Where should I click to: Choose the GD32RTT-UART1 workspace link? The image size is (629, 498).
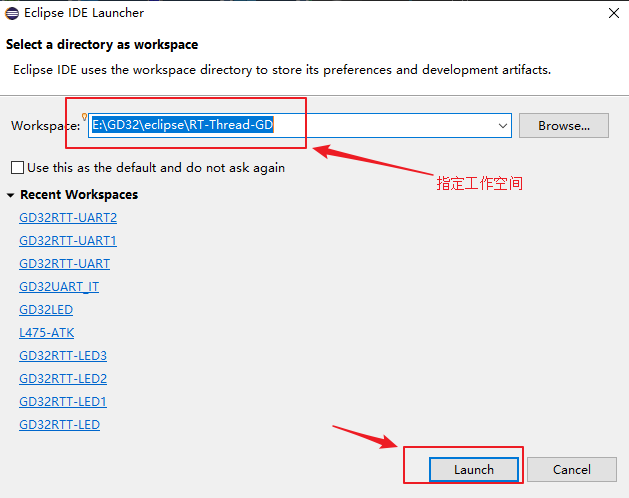(x=68, y=241)
